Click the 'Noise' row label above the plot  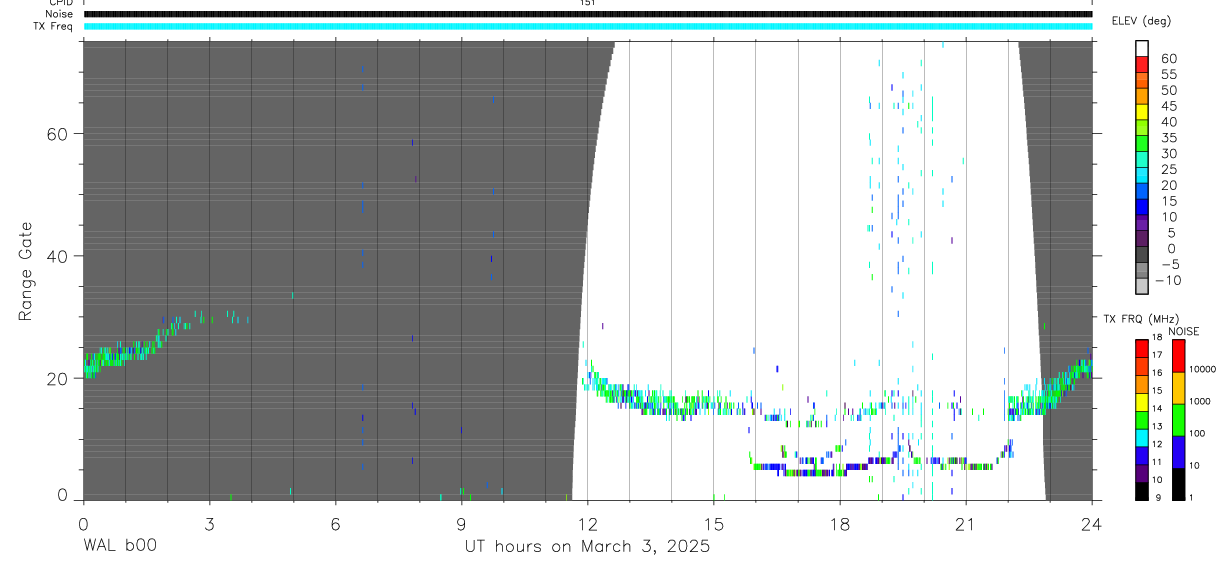coord(60,14)
